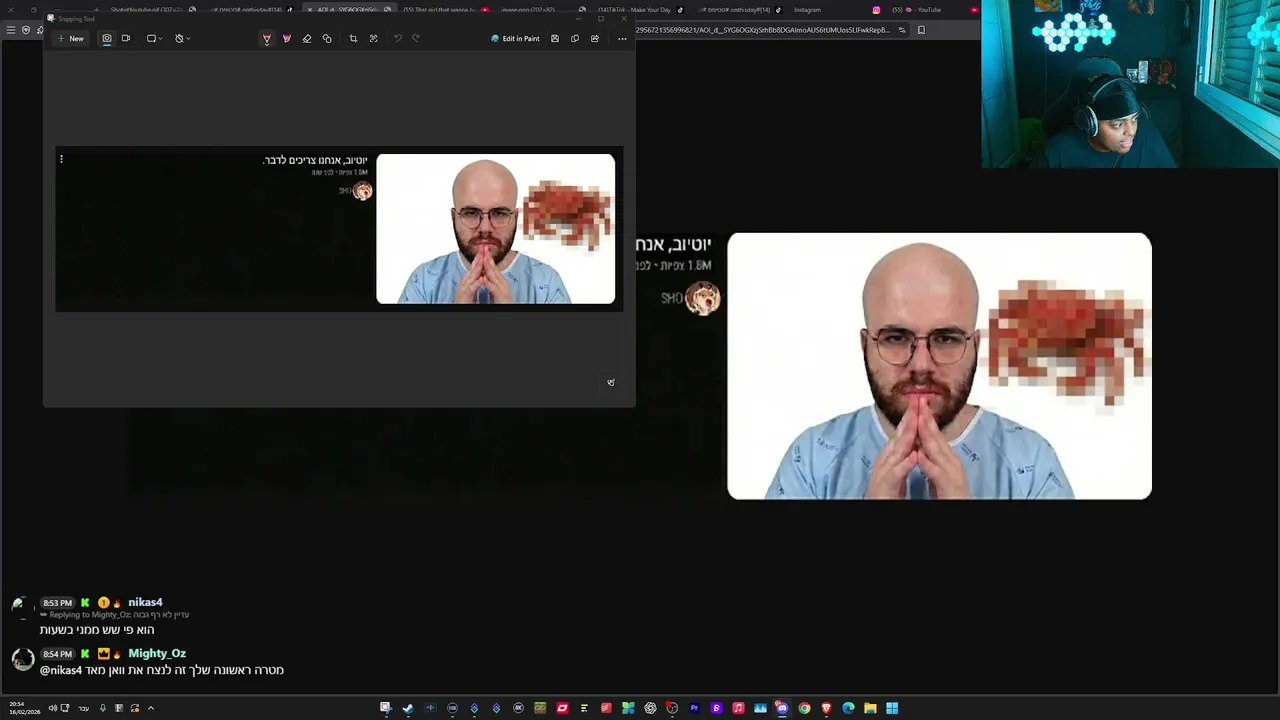Switch to 'That girl that wanna' tab
This screenshot has width=1280, height=720.
(x=445, y=10)
